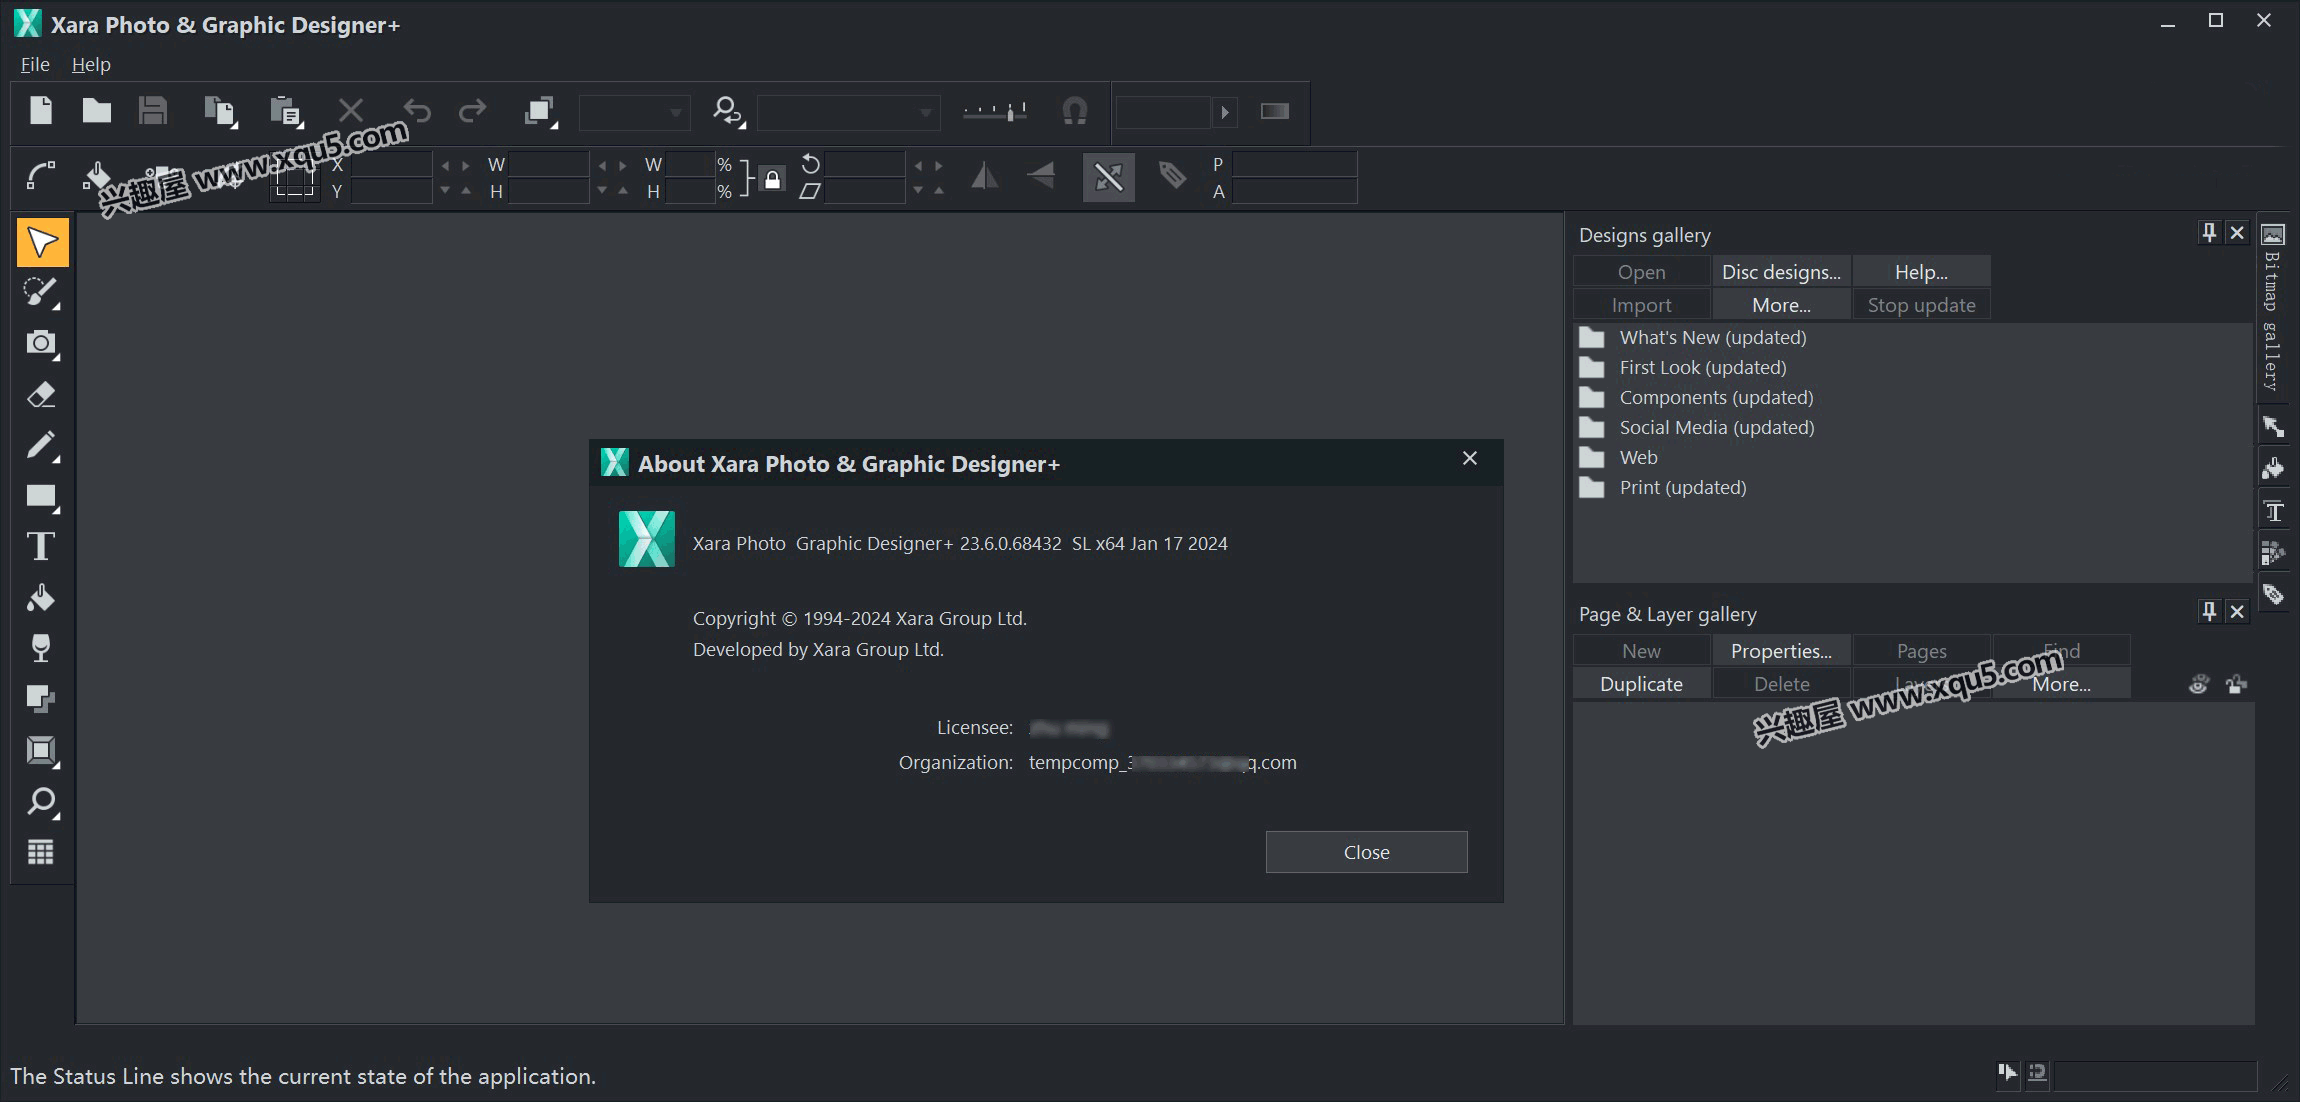
Task: Open the Fonts gallery T side tab
Action: click(x=2273, y=511)
